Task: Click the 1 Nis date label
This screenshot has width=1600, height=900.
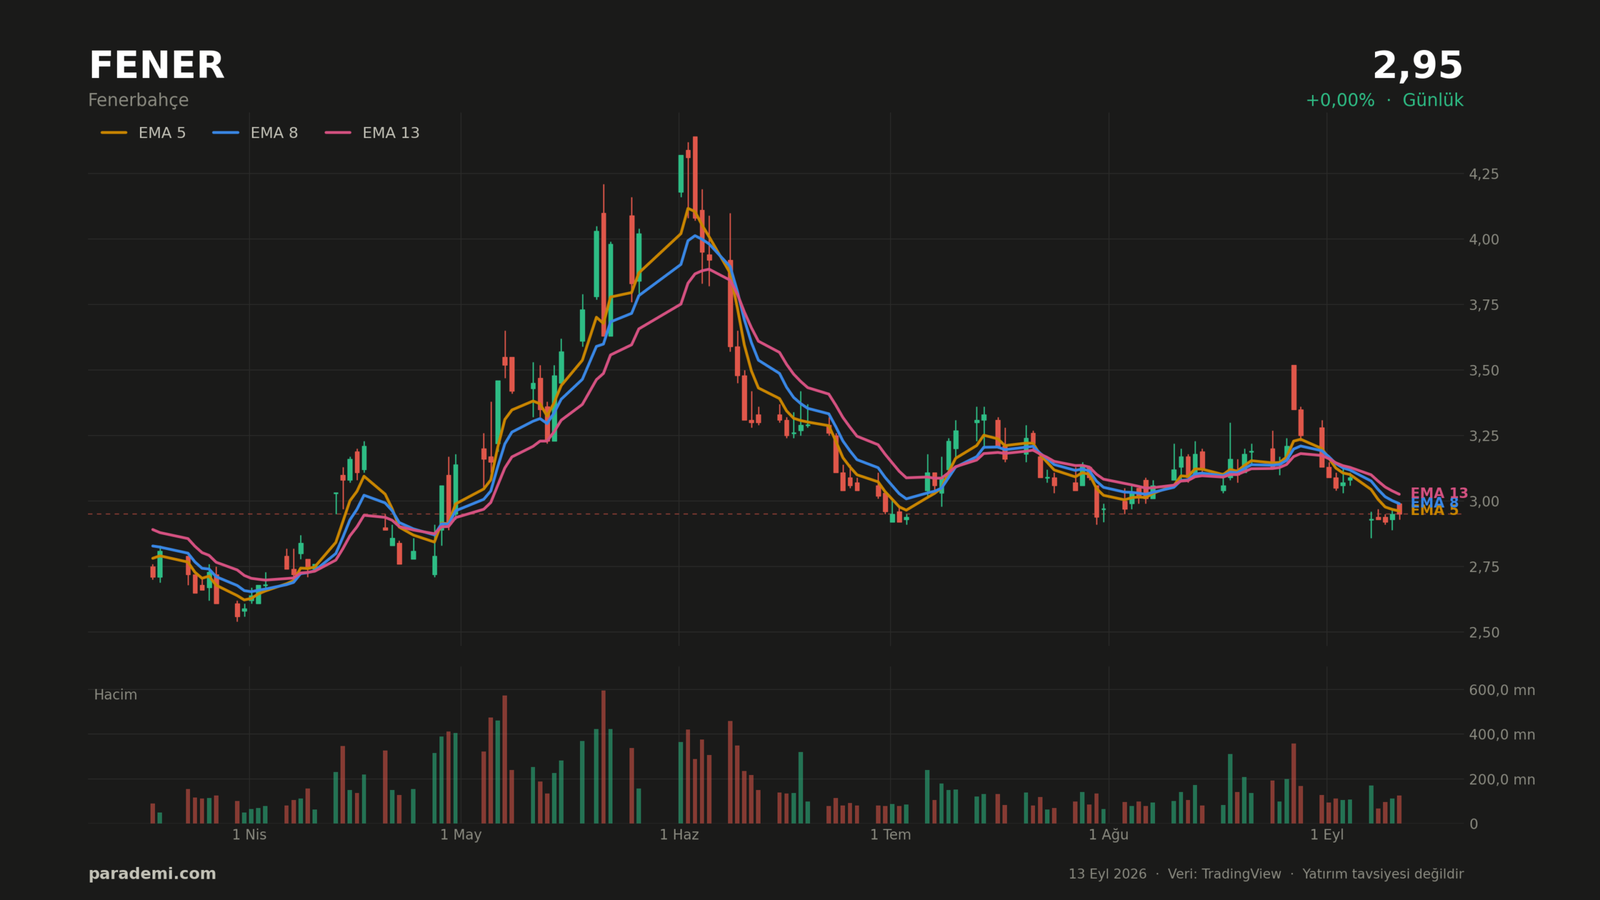Action: [249, 835]
